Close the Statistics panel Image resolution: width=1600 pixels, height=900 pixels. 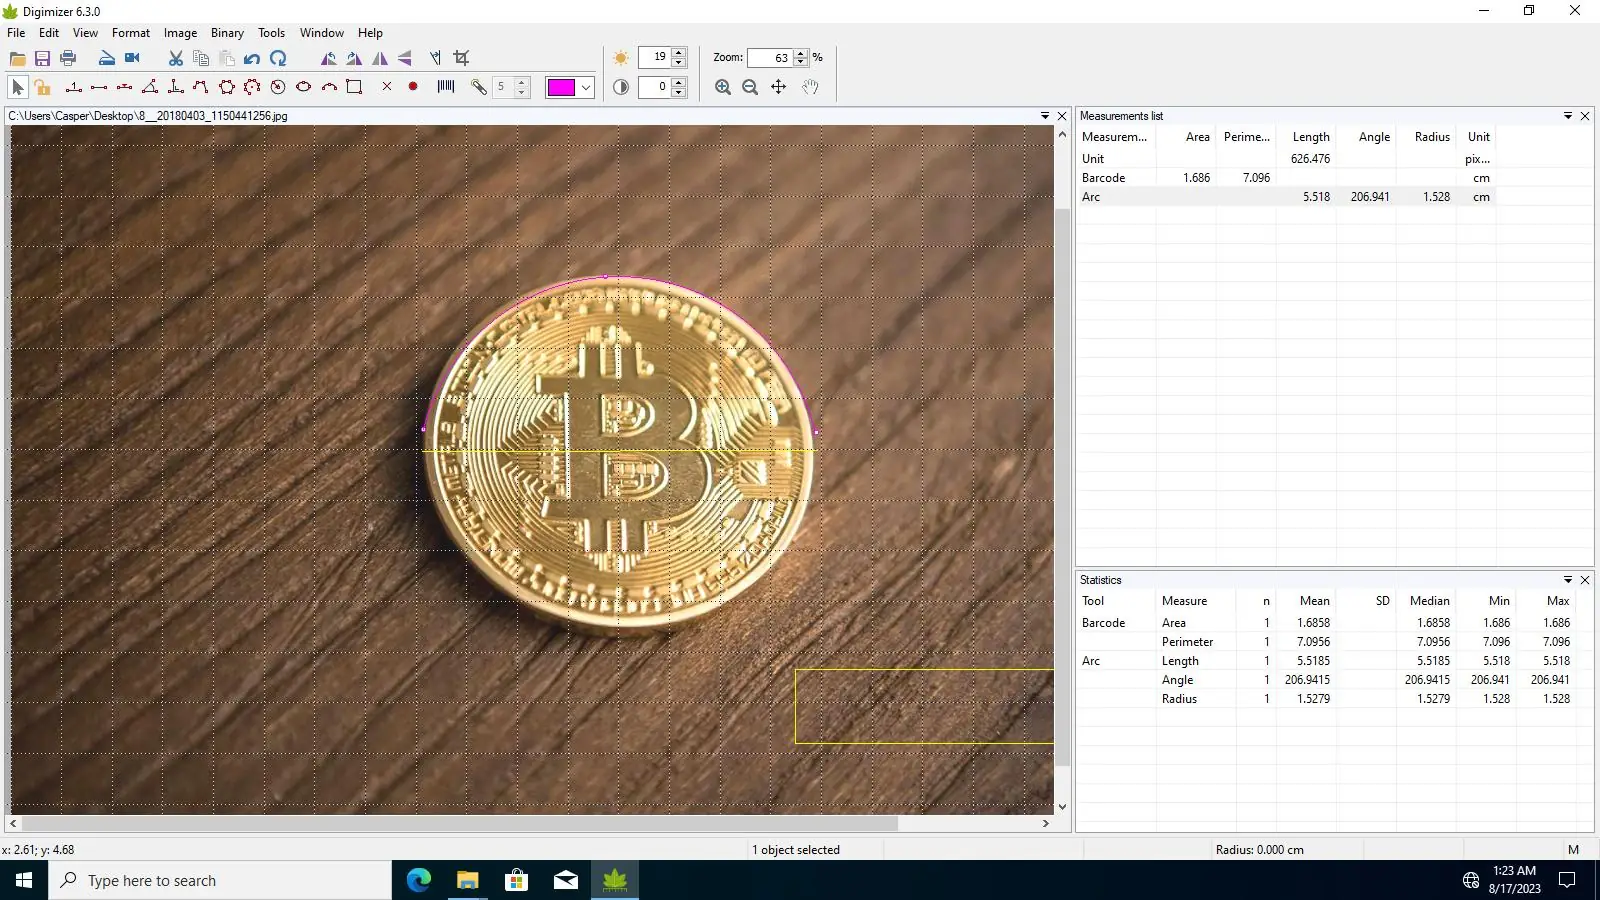click(1585, 580)
